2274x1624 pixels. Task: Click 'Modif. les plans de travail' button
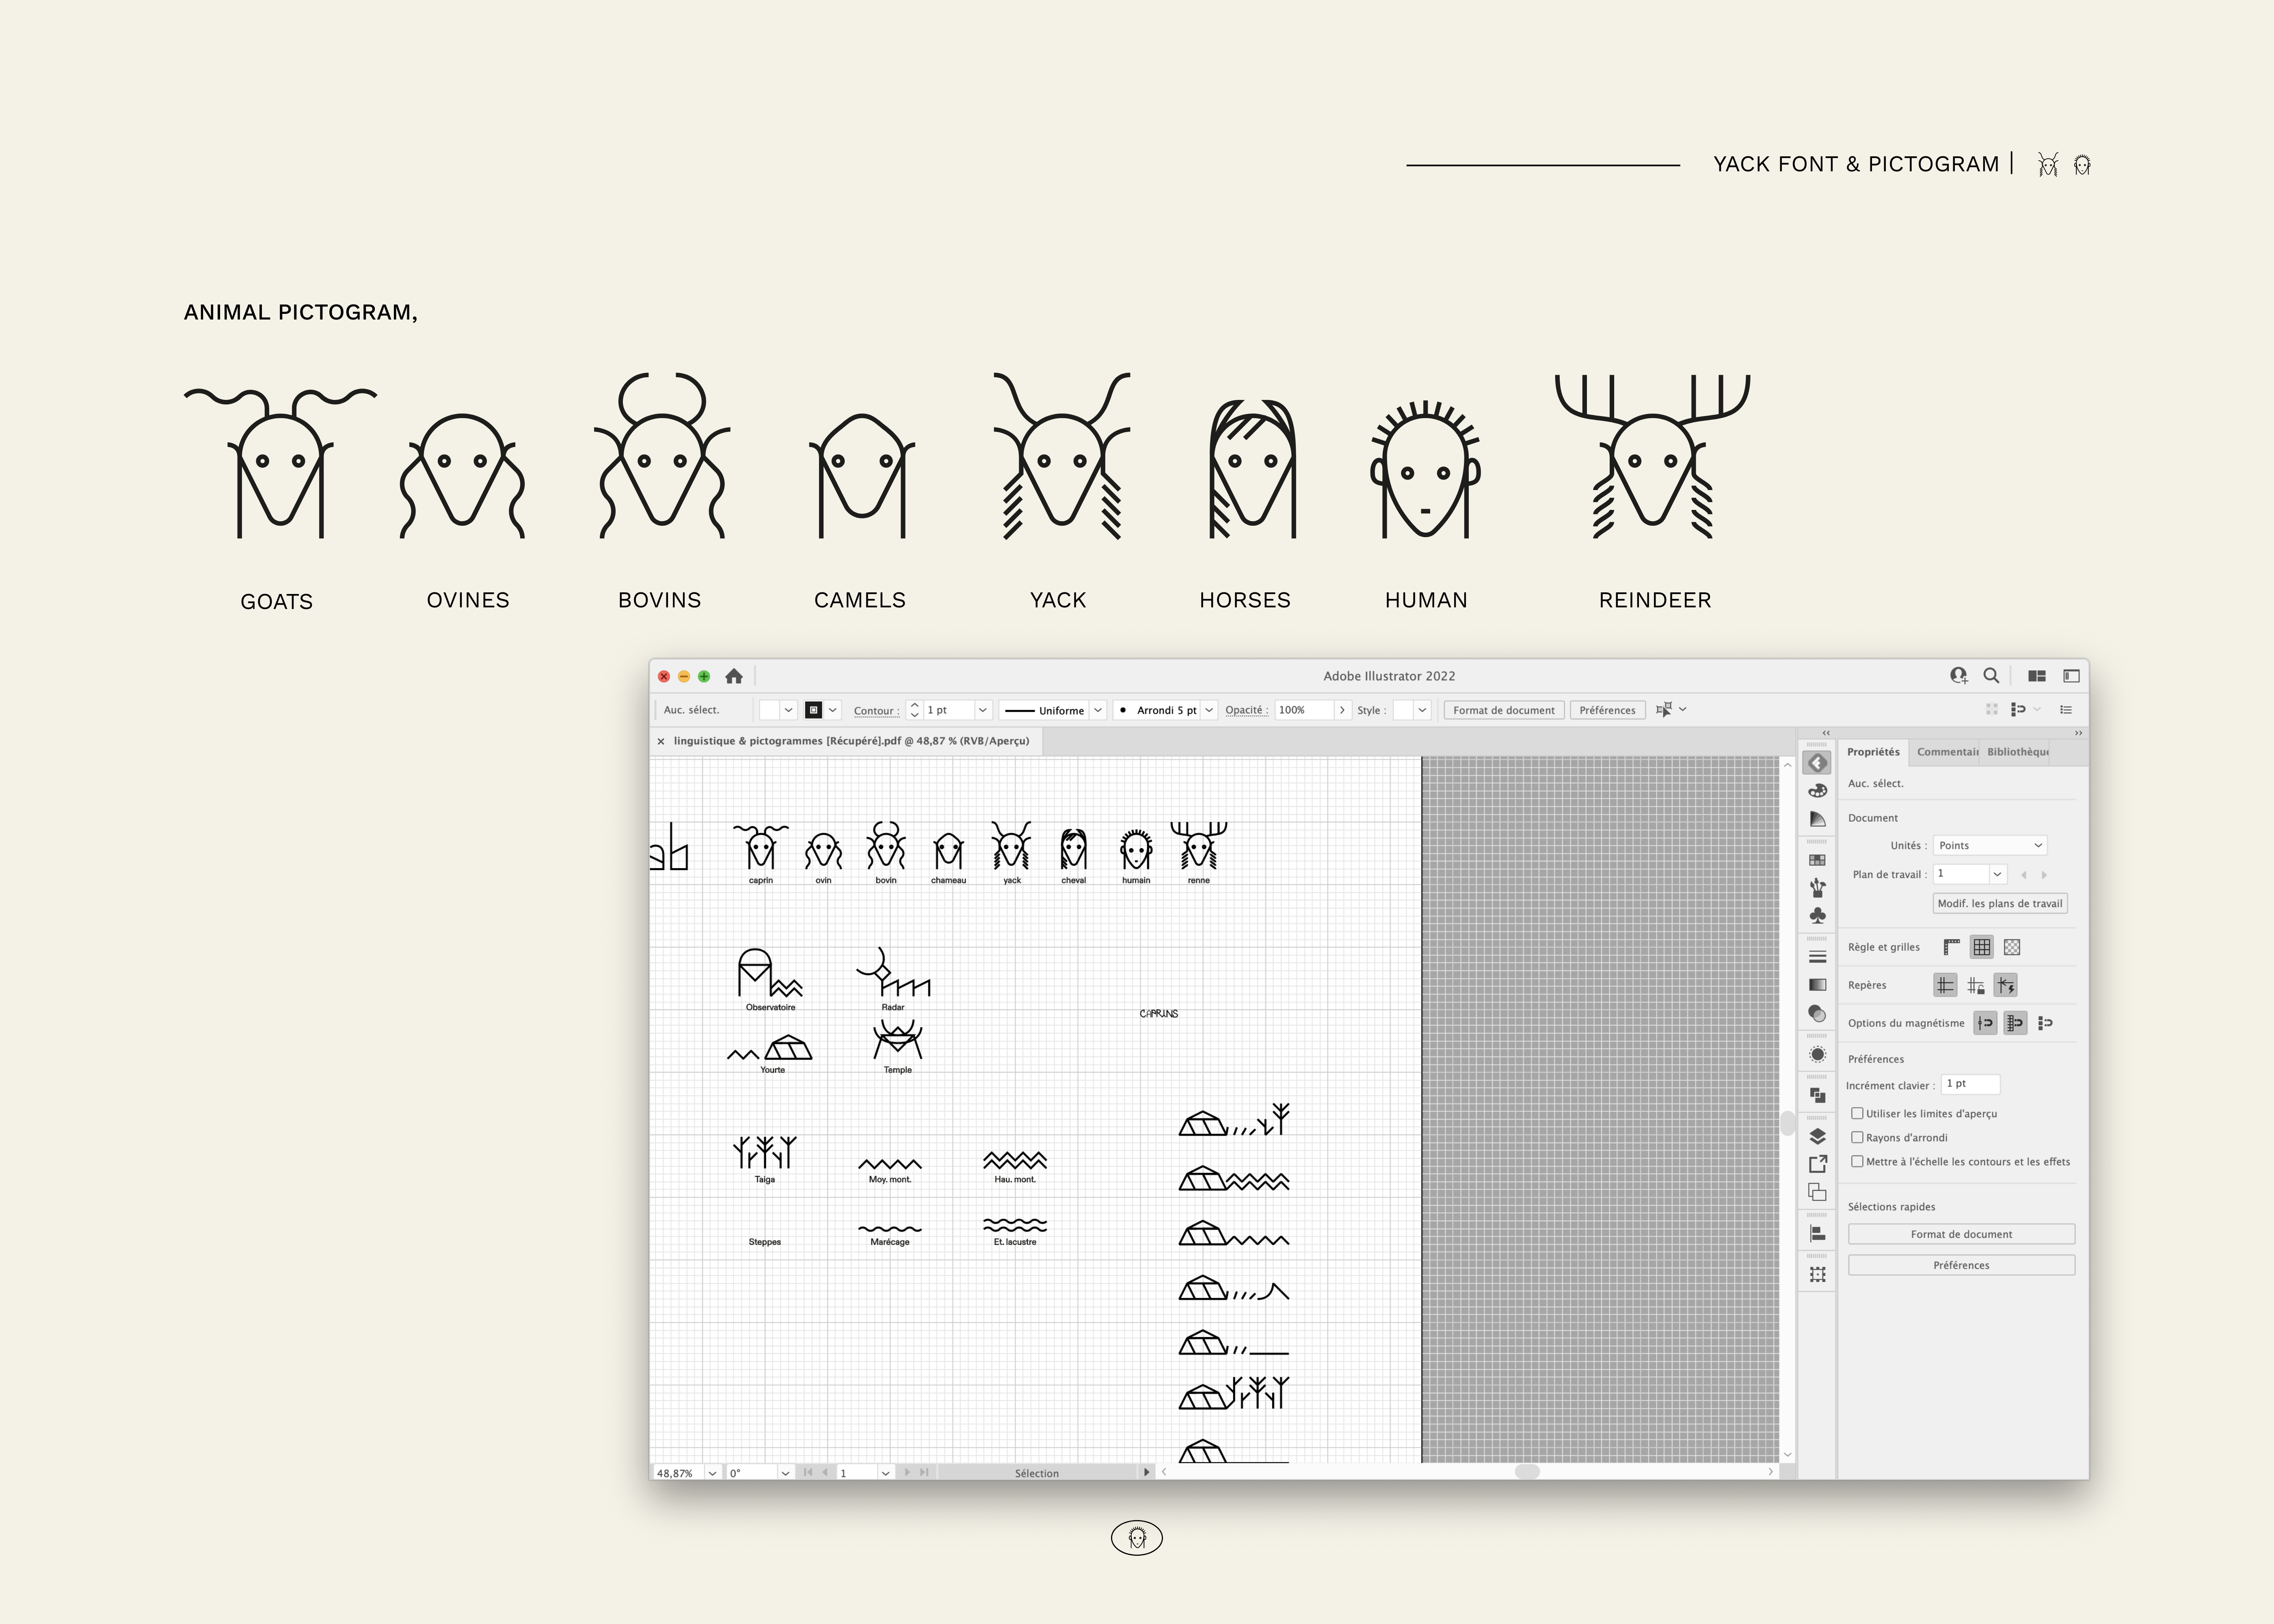1999,903
